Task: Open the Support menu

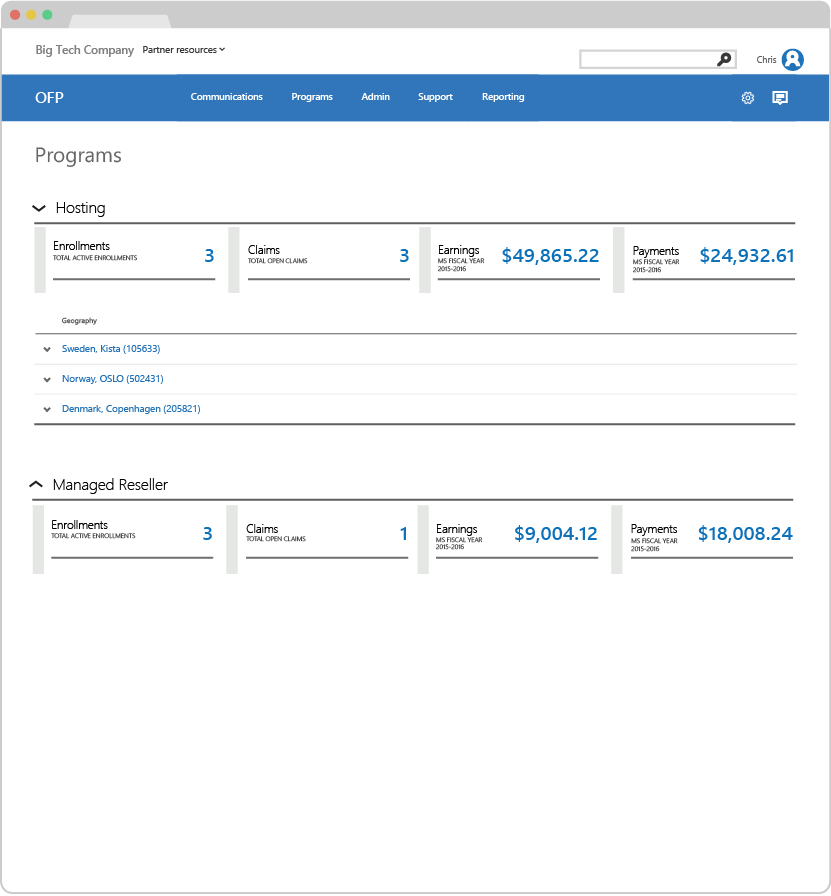Action: (x=435, y=97)
